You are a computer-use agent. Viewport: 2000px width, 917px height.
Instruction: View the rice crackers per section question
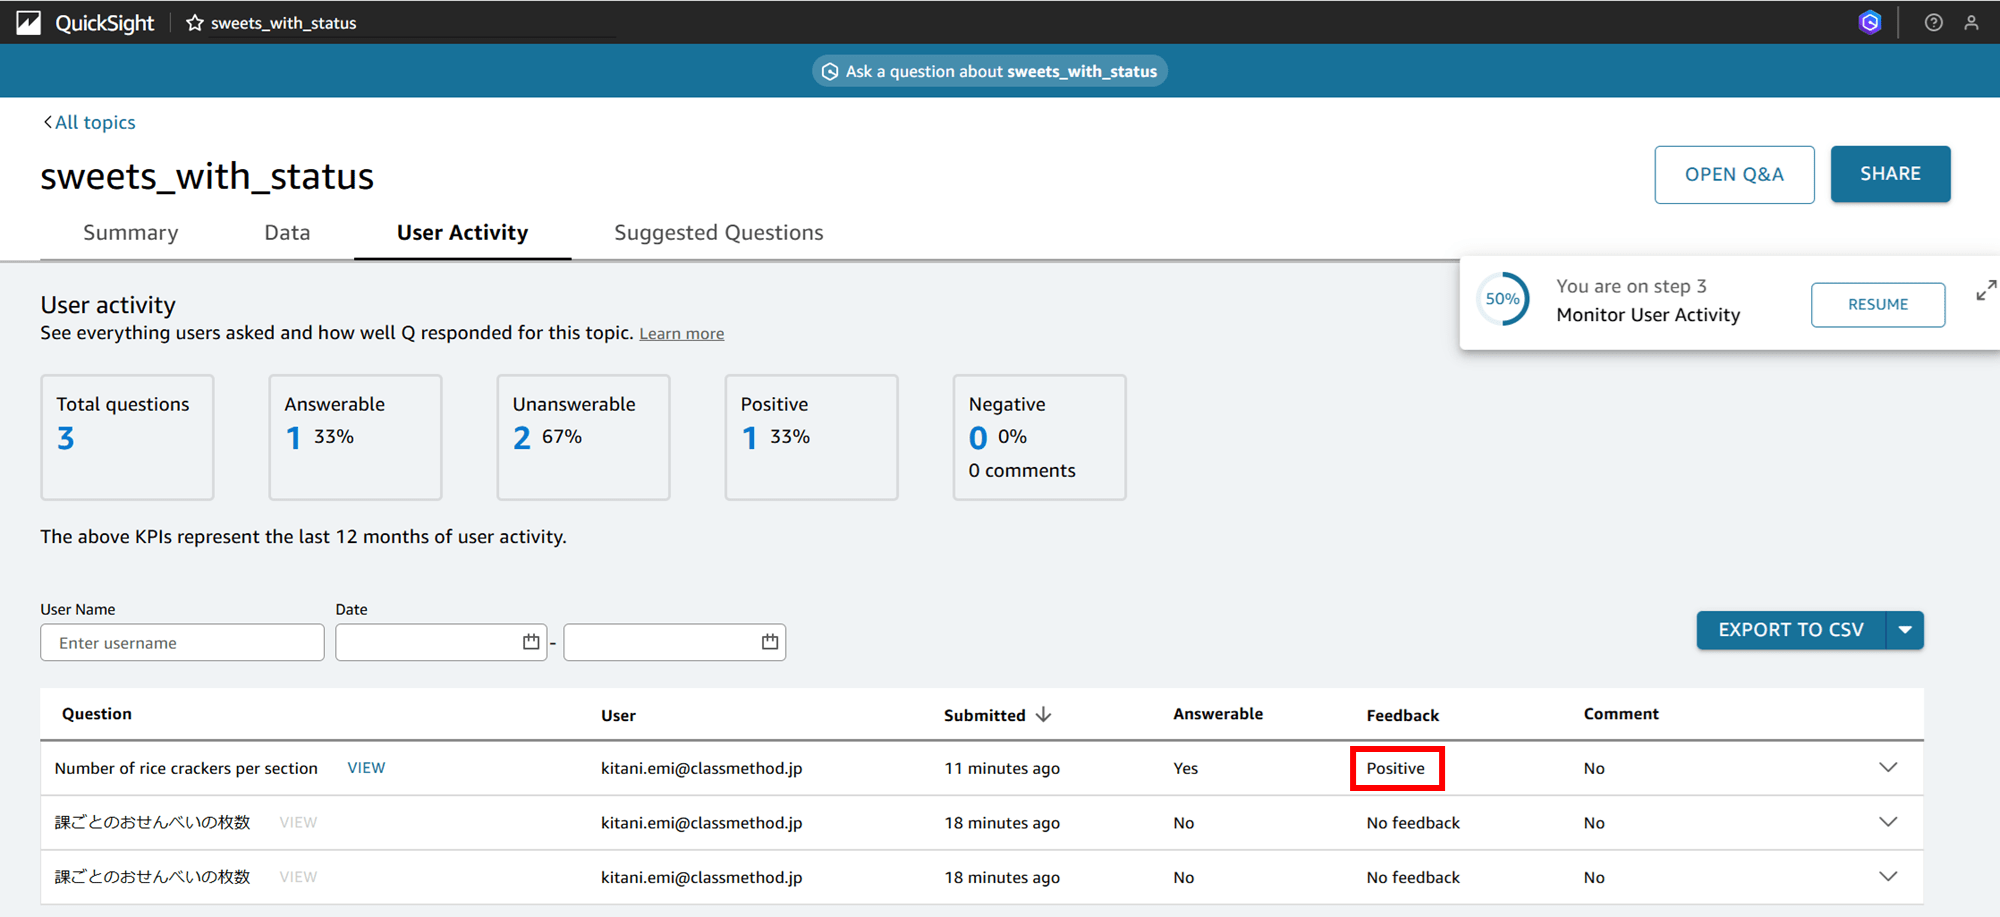pos(366,768)
